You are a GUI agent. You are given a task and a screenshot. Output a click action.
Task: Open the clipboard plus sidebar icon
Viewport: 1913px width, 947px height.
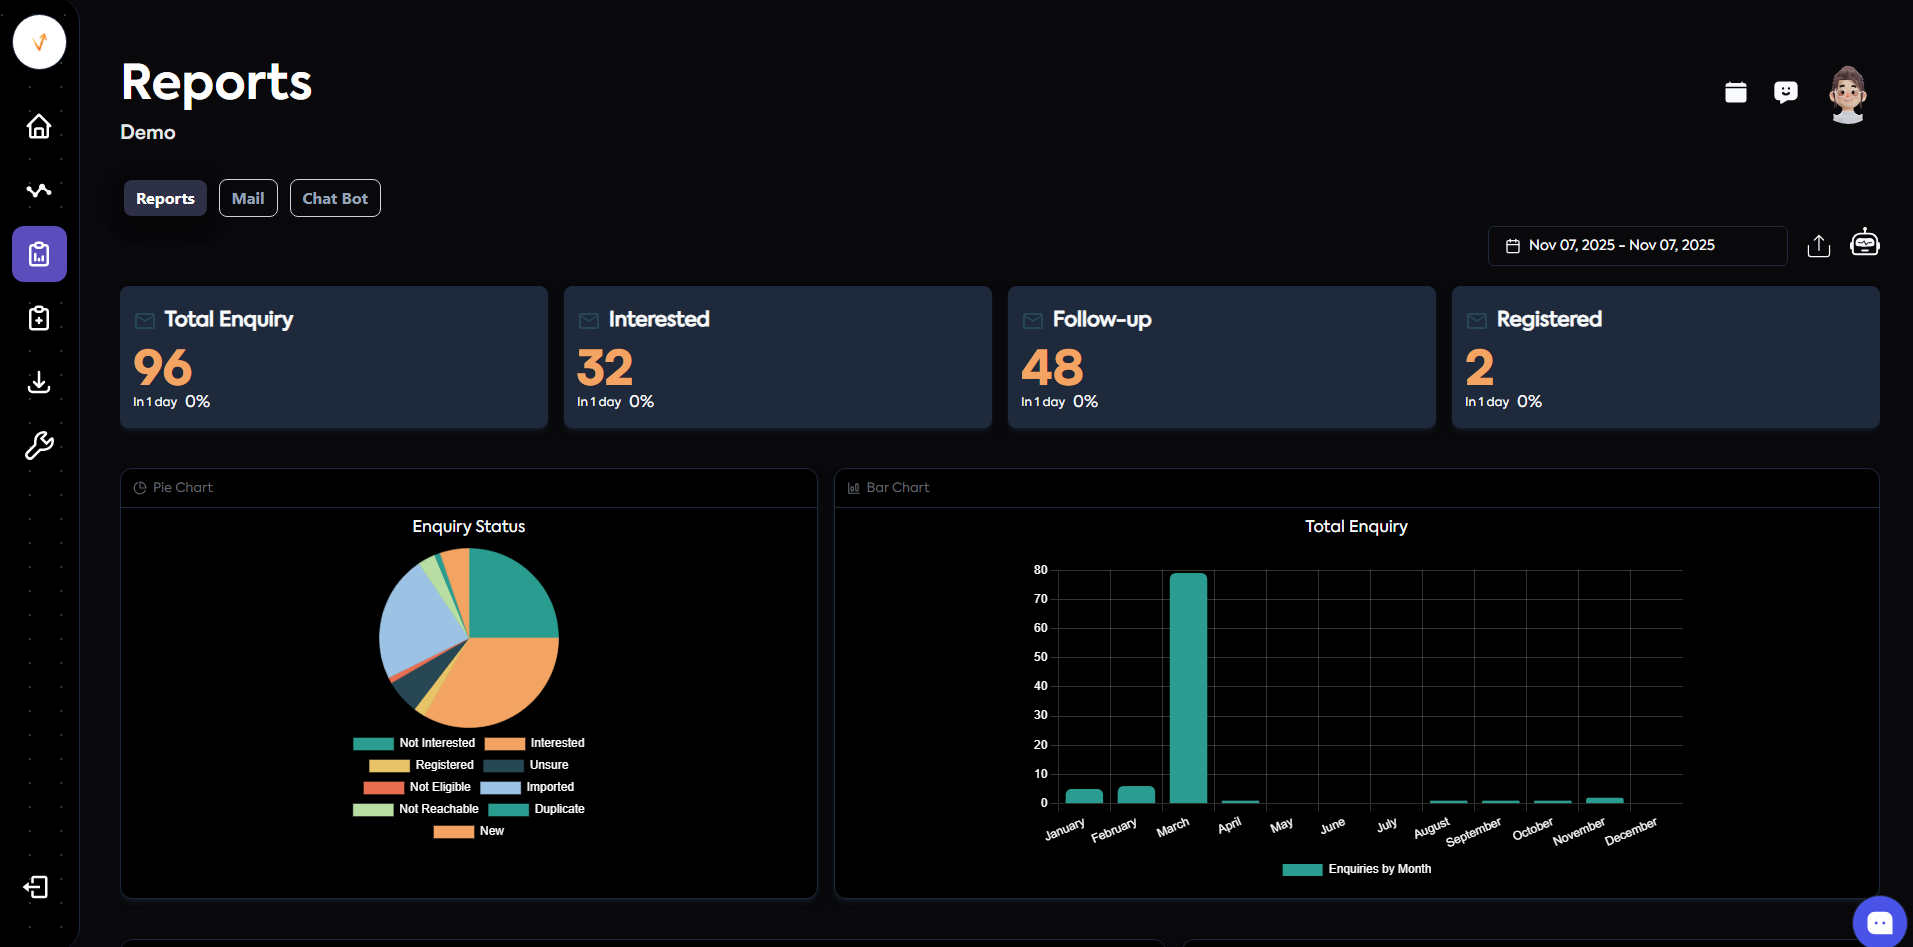(x=39, y=318)
